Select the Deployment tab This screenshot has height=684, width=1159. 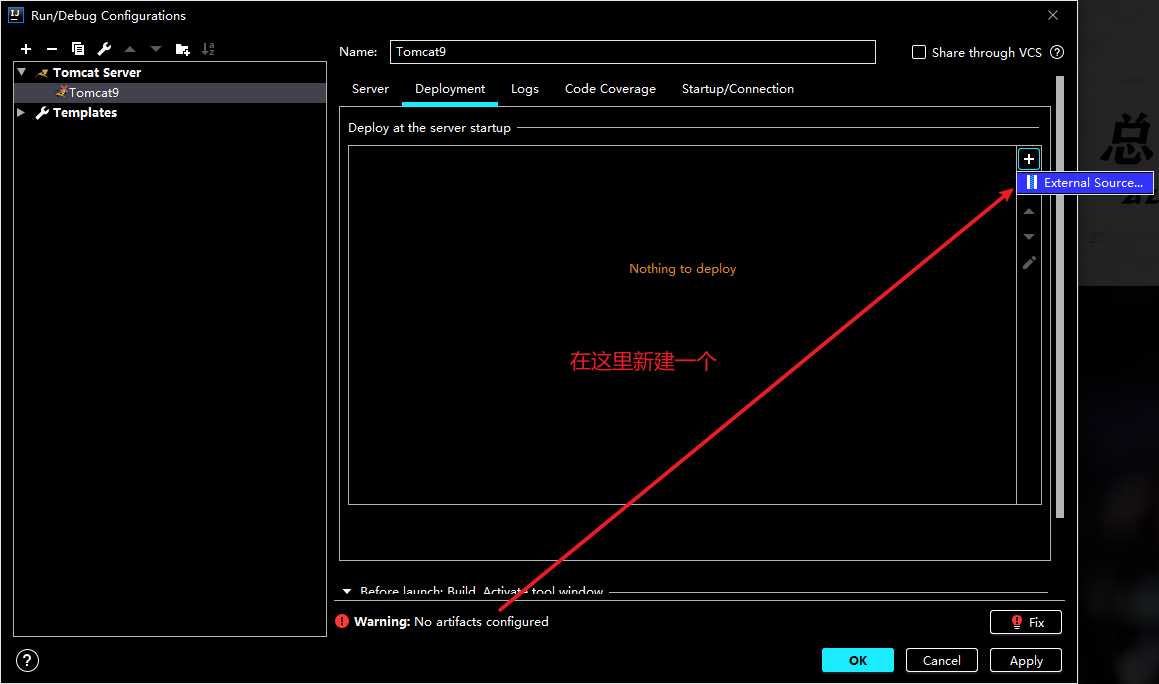point(450,89)
